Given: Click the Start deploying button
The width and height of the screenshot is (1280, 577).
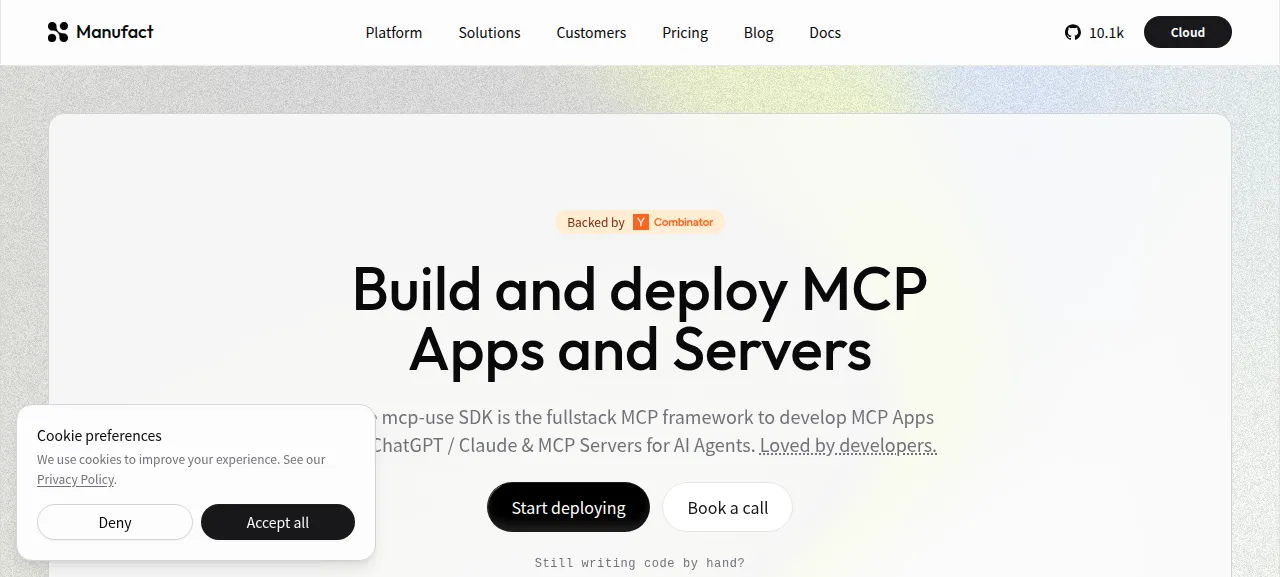Looking at the screenshot, I should click(x=568, y=507).
